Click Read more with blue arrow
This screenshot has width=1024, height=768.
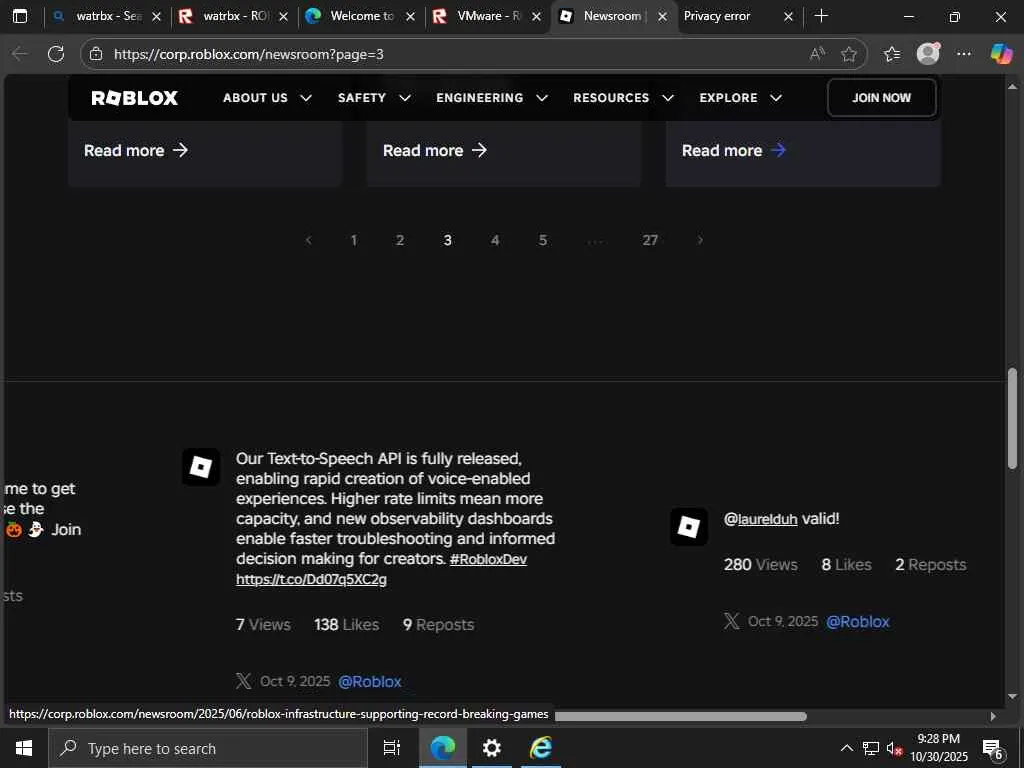coord(734,150)
